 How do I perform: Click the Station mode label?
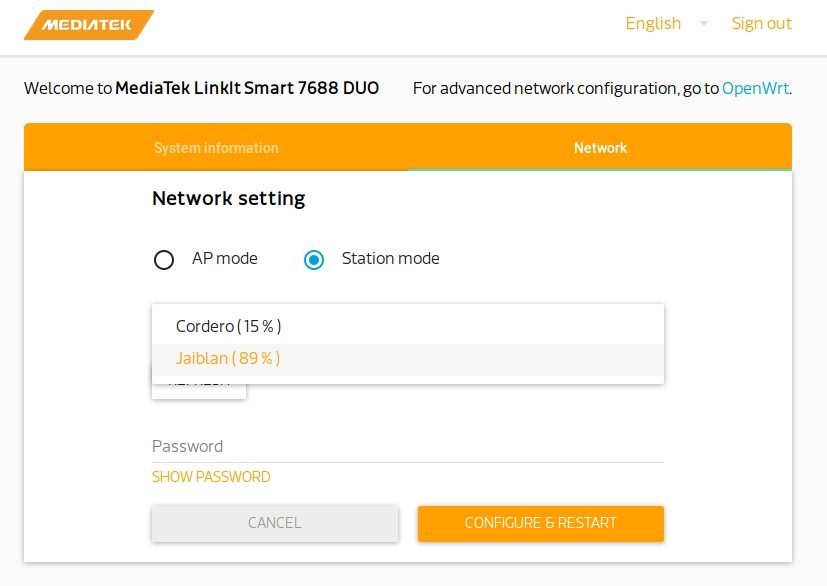tap(390, 258)
